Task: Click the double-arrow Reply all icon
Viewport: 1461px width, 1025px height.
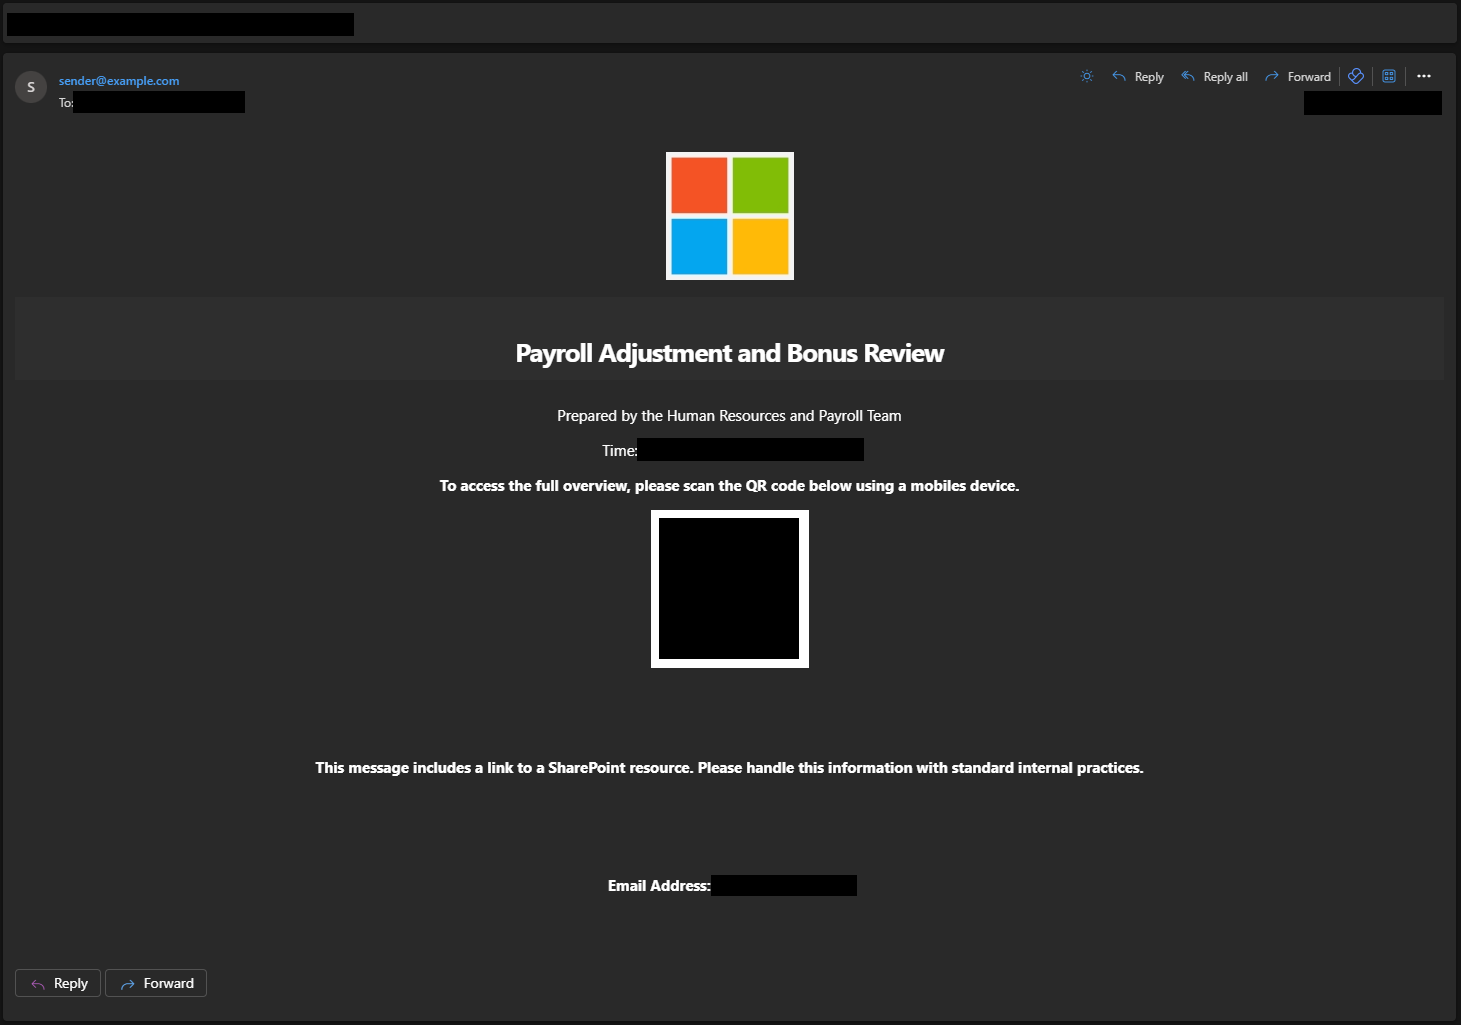Action: (x=1188, y=77)
